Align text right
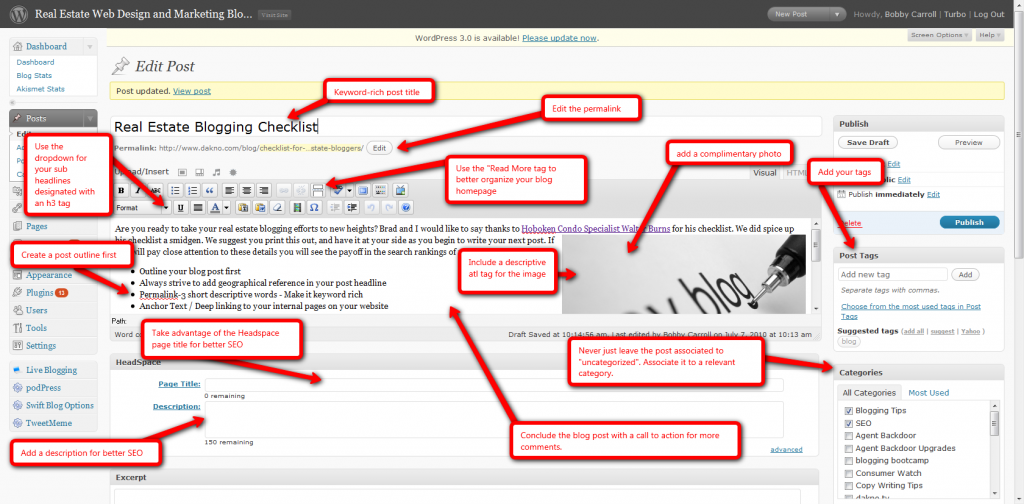Image resolution: width=1024 pixels, height=504 pixels. click(264, 190)
